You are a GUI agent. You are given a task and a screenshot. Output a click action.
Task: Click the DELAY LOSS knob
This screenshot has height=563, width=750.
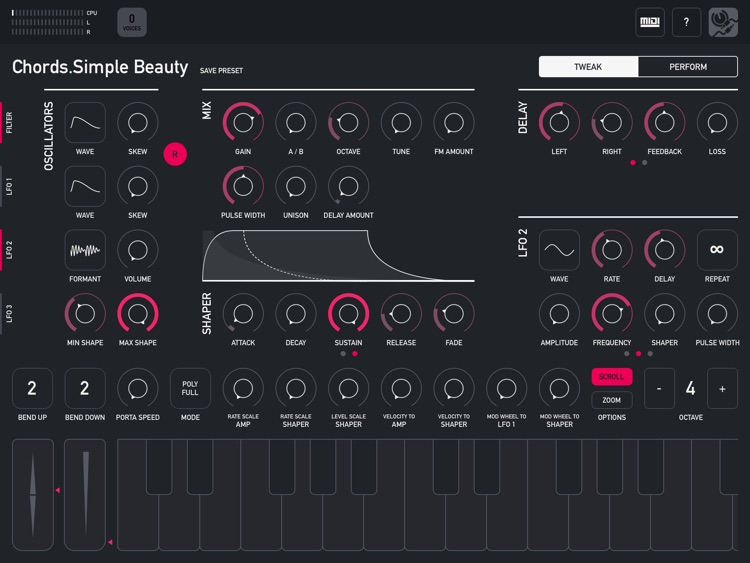pyautogui.click(x=717, y=122)
